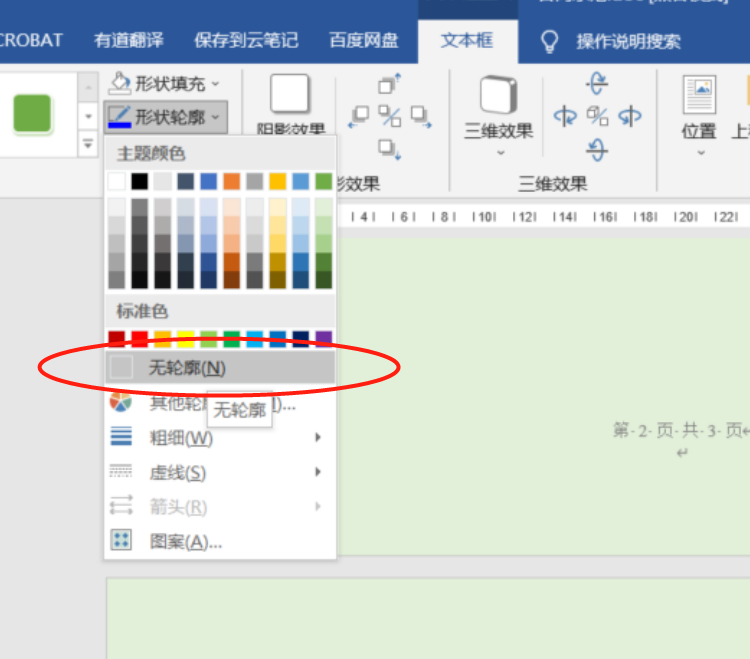Toggle shadow on/off center icon

pos(390,116)
